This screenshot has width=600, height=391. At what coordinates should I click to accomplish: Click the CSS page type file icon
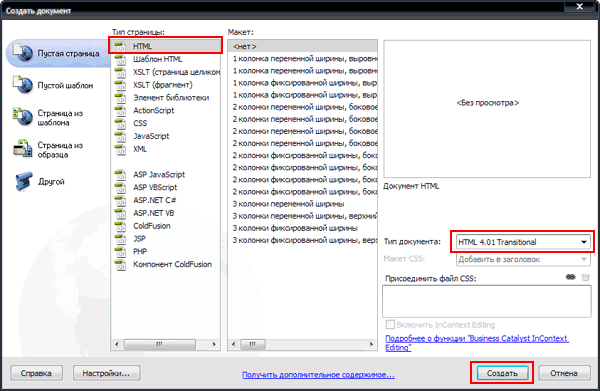point(121,123)
